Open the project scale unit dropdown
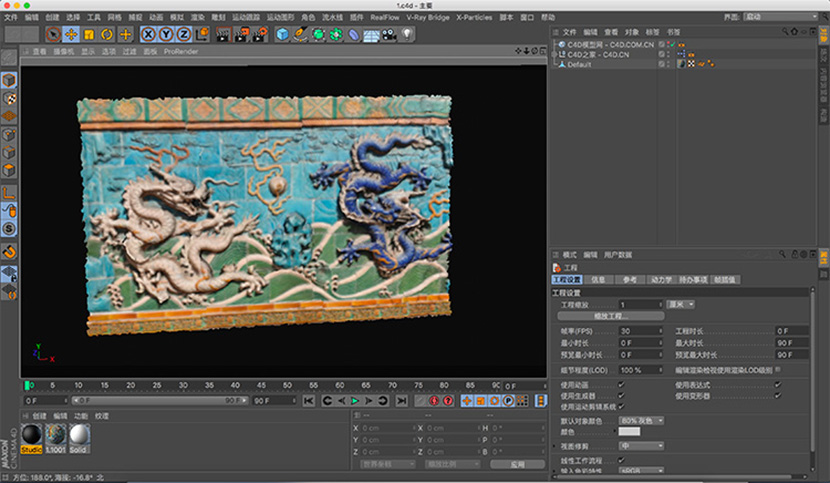The width and height of the screenshot is (830, 483). click(680, 305)
